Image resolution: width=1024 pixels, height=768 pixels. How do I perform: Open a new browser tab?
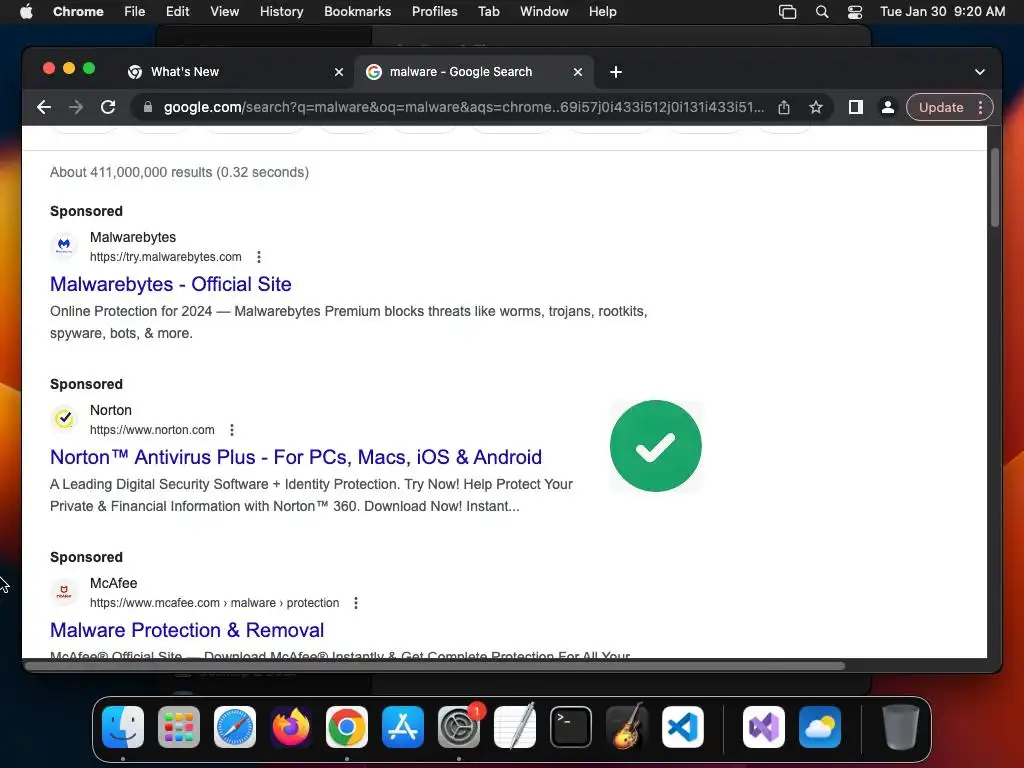616,72
